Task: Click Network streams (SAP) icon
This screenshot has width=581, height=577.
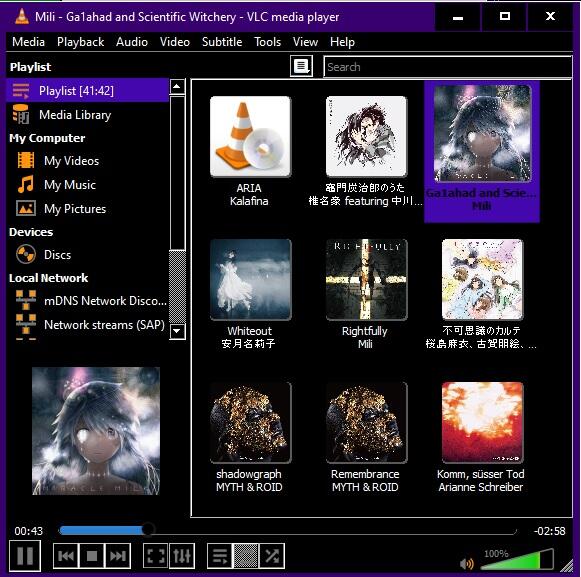Action: (26, 325)
